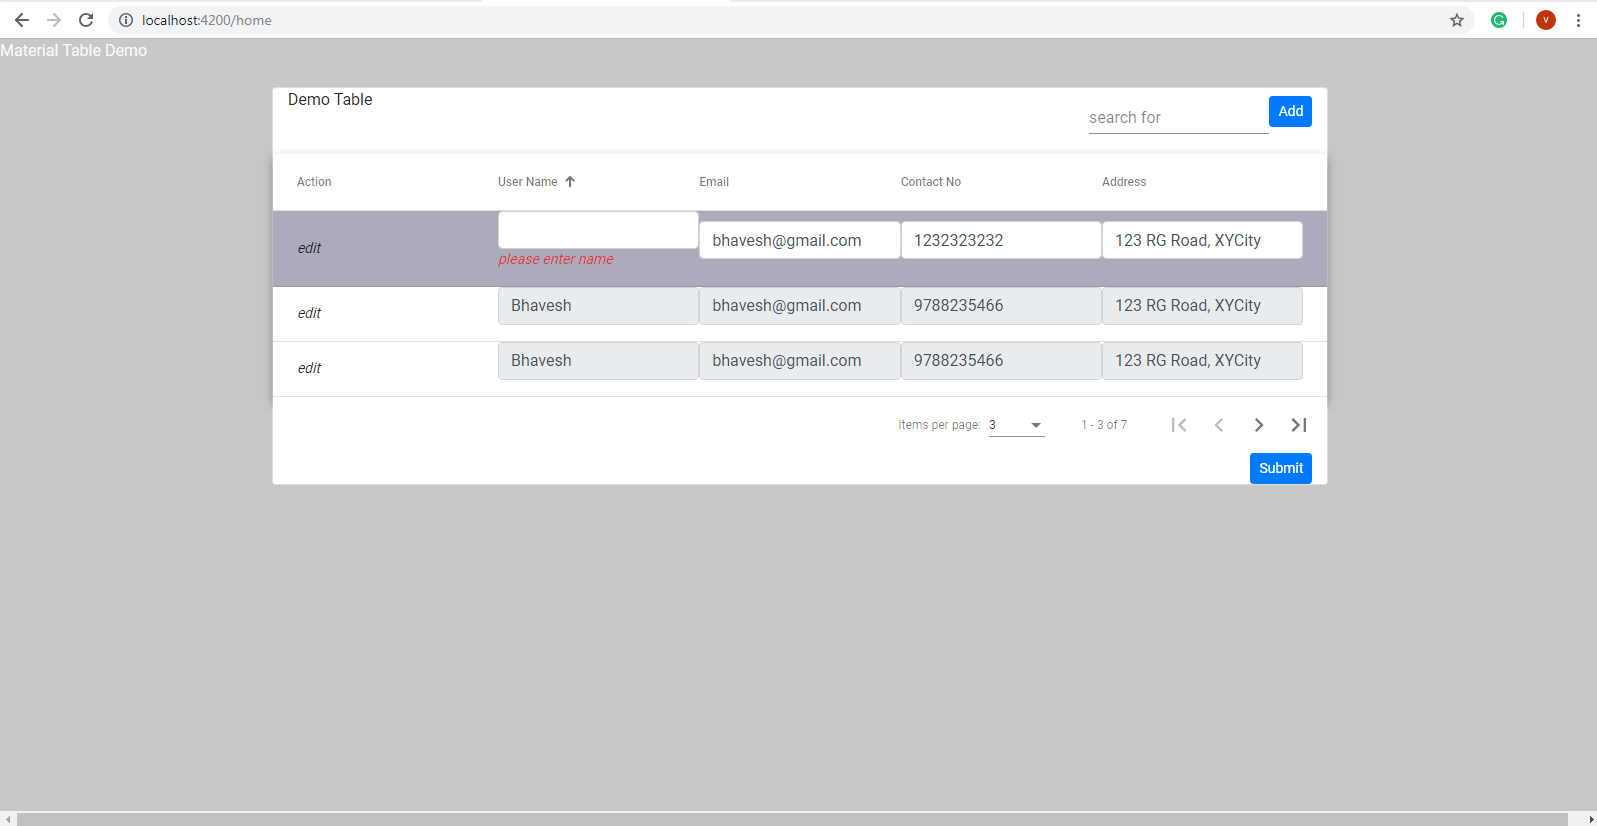Jump to last page of table

click(1299, 425)
